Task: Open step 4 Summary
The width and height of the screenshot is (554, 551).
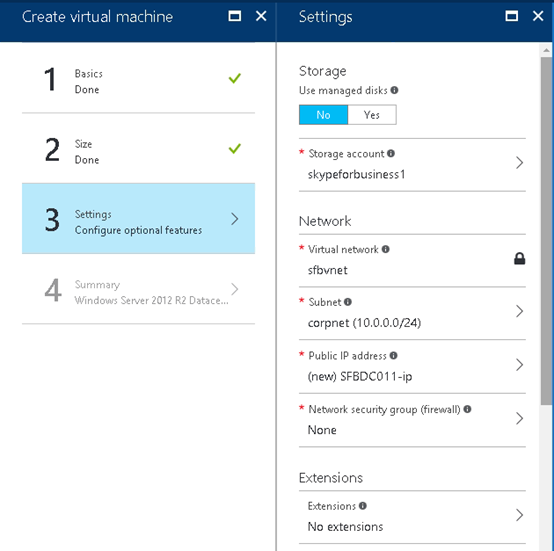Action: [138, 289]
